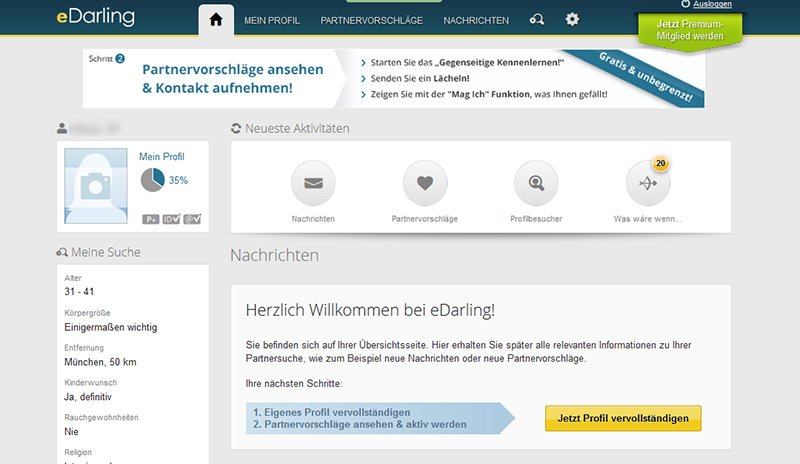Click the Alter value 31 - 41
Screen dimensions: 800x464
[x=79, y=291]
